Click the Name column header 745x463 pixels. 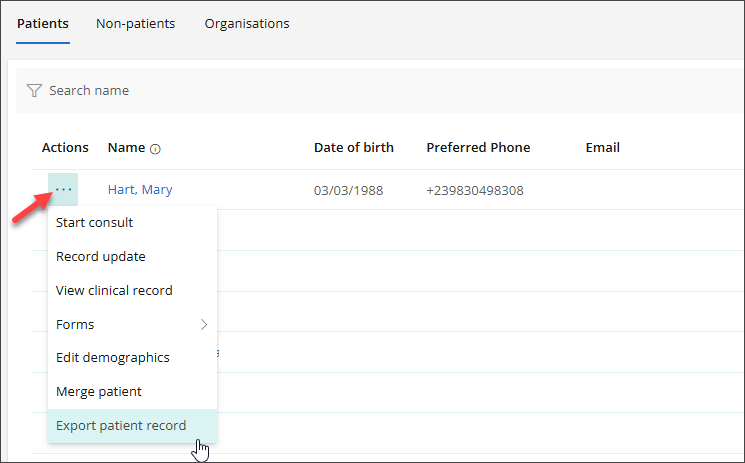pos(126,148)
